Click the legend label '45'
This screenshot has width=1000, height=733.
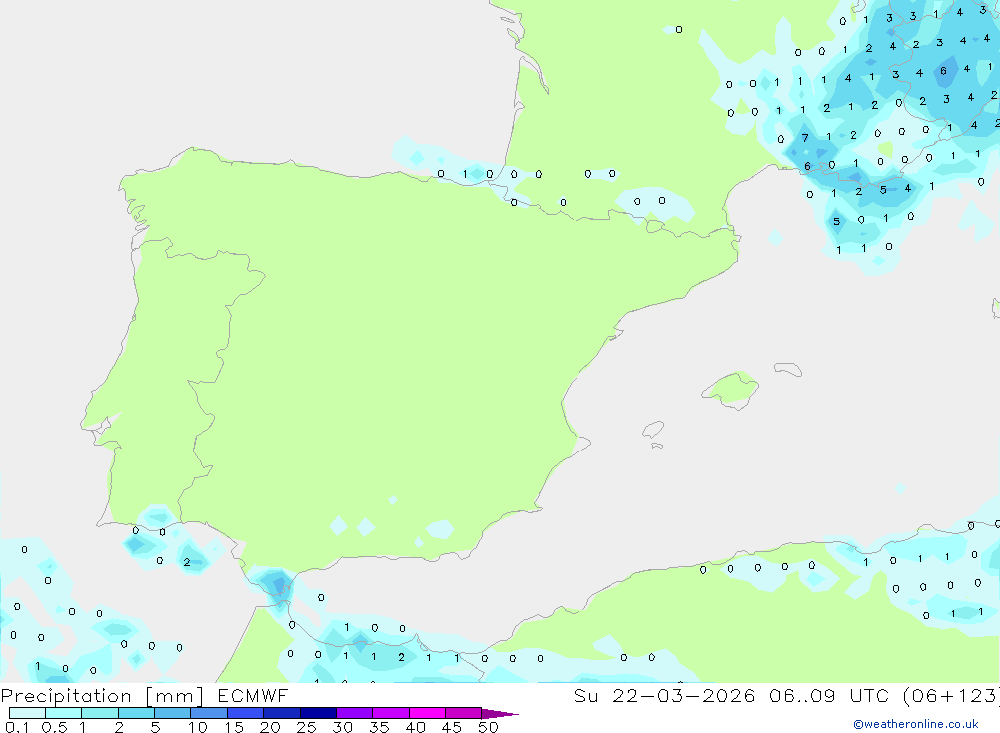point(452,727)
